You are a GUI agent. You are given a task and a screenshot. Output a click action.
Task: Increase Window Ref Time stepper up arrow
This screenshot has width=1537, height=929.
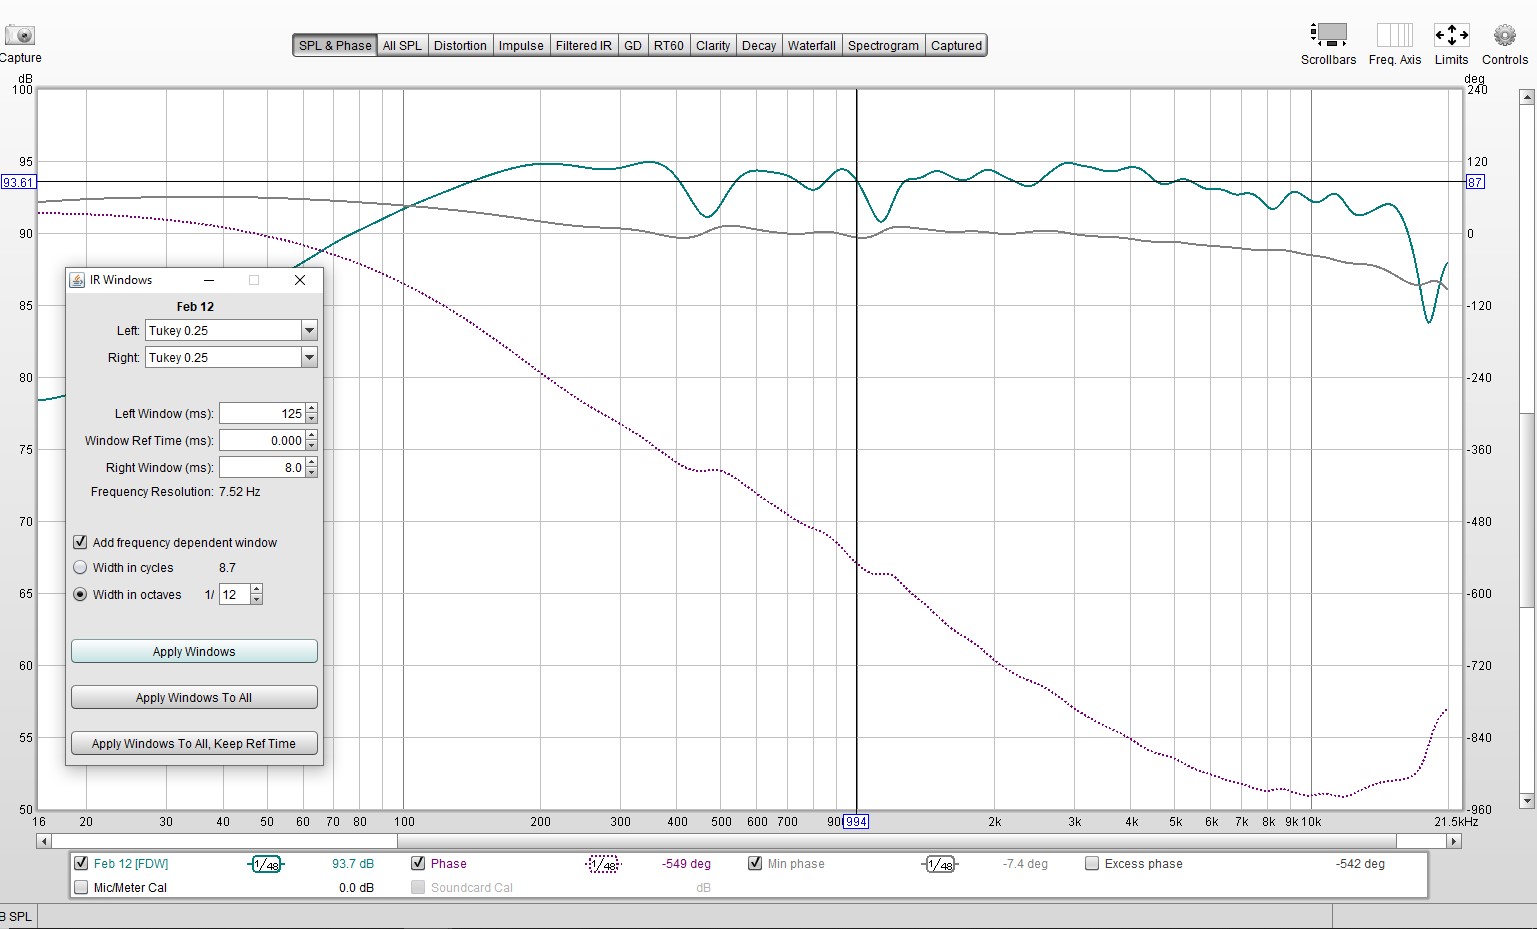coord(312,435)
